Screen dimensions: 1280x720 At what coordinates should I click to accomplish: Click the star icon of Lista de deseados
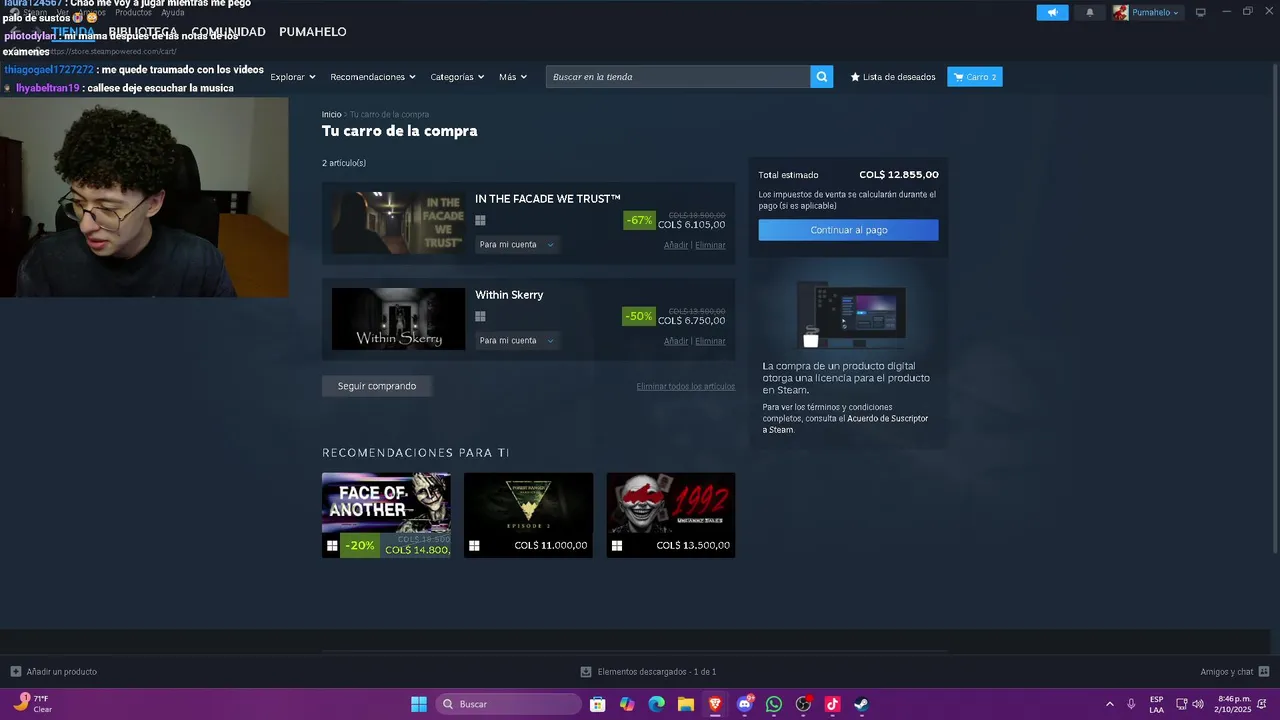(855, 77)
